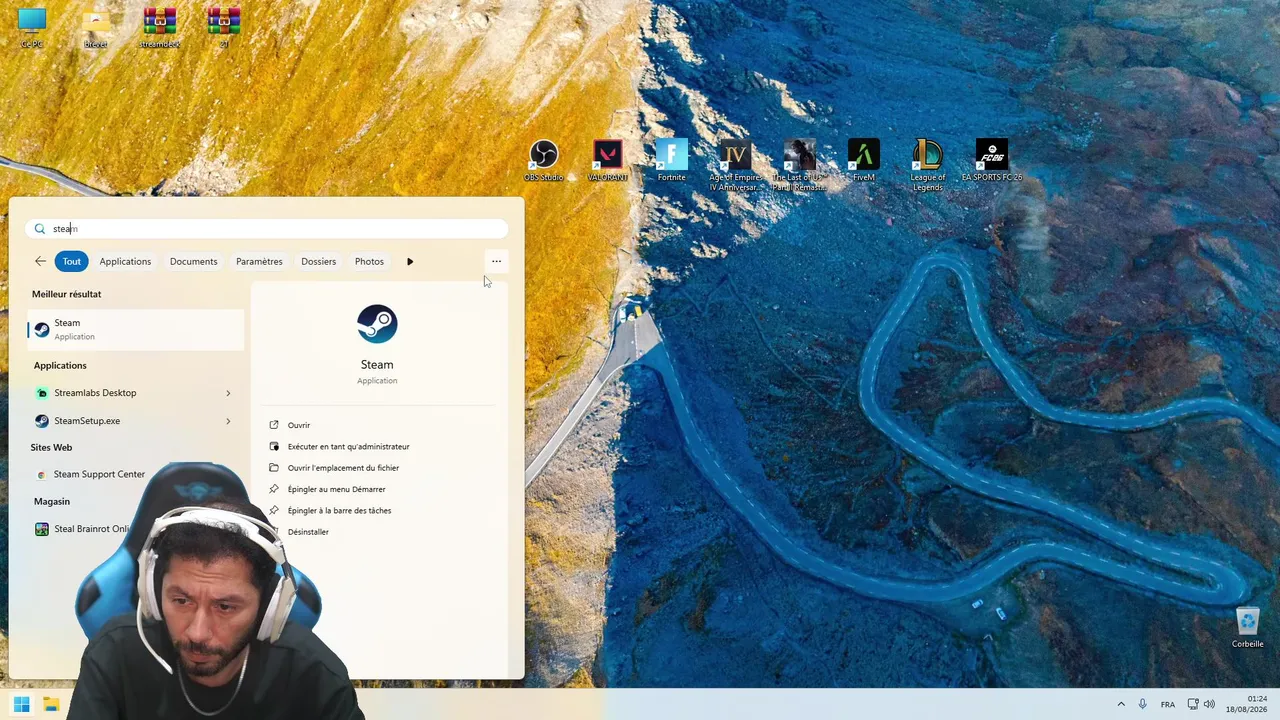Switch to the Documents filter tab
Screen dimensions: 1280x720
(193, 261)
